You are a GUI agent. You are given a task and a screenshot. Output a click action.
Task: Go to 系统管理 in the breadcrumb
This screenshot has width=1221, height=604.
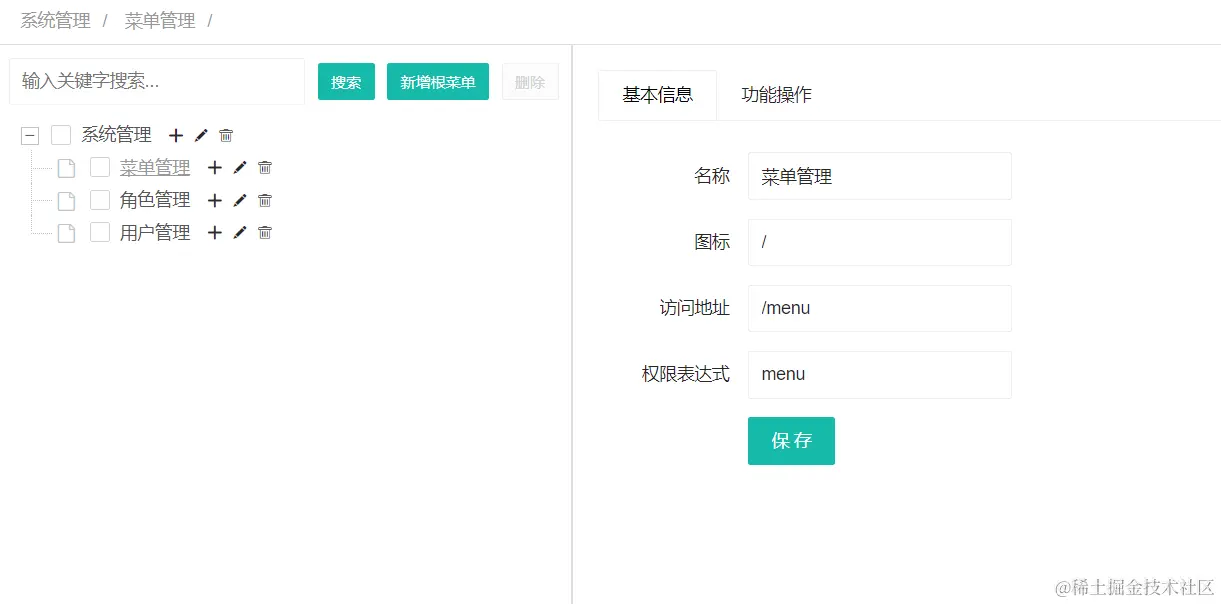point(56,21)
